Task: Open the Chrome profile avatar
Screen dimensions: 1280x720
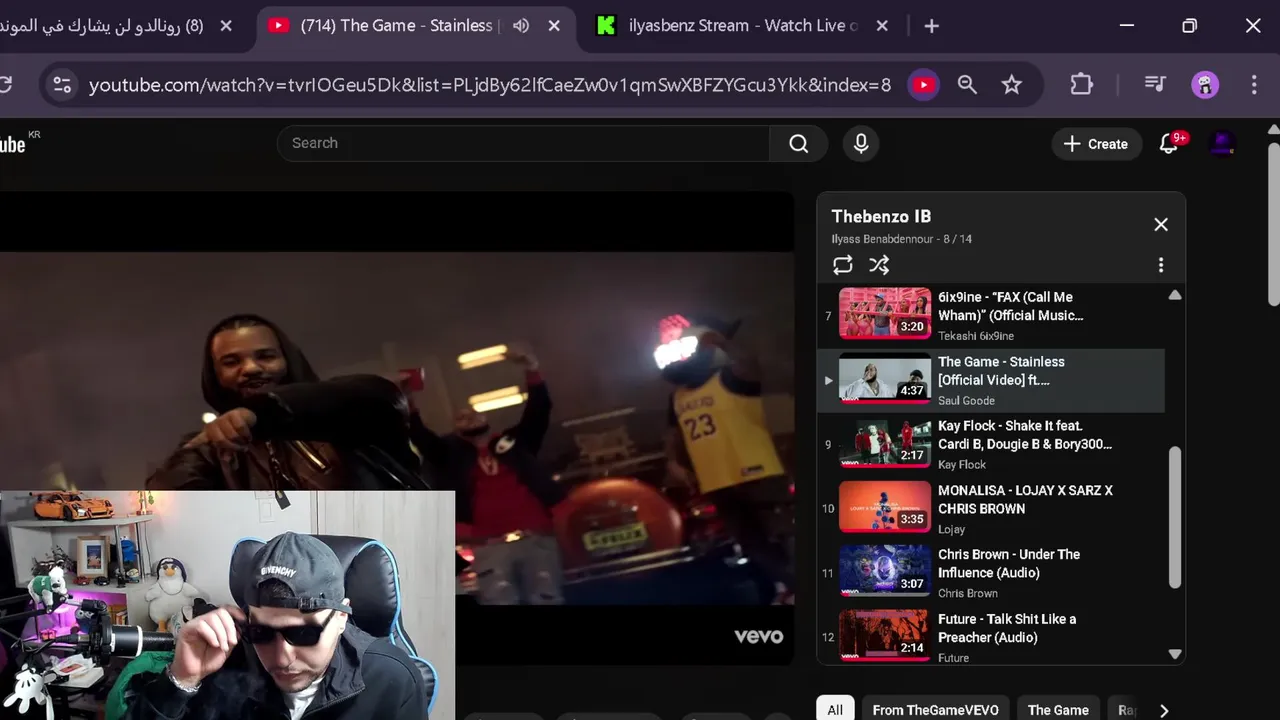Action: [x=1205, y=85]
